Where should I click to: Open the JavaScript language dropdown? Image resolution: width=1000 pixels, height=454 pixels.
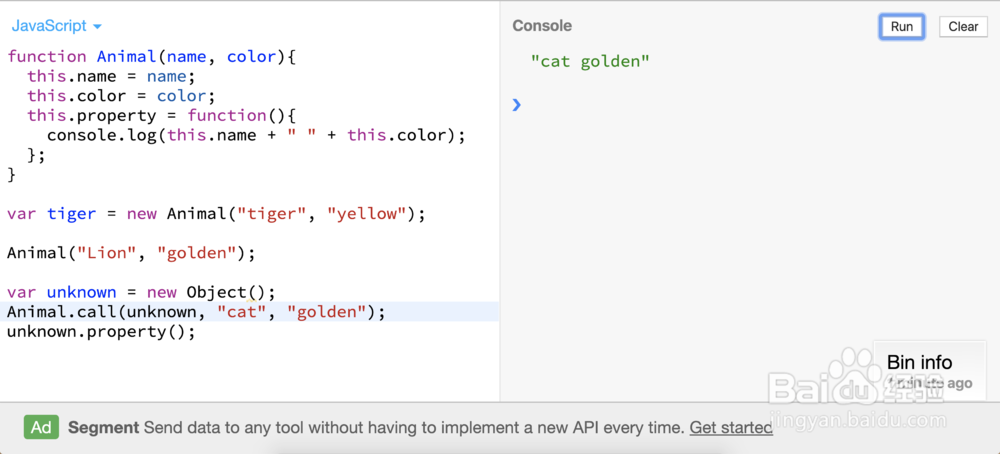click(x=57, y=26)
